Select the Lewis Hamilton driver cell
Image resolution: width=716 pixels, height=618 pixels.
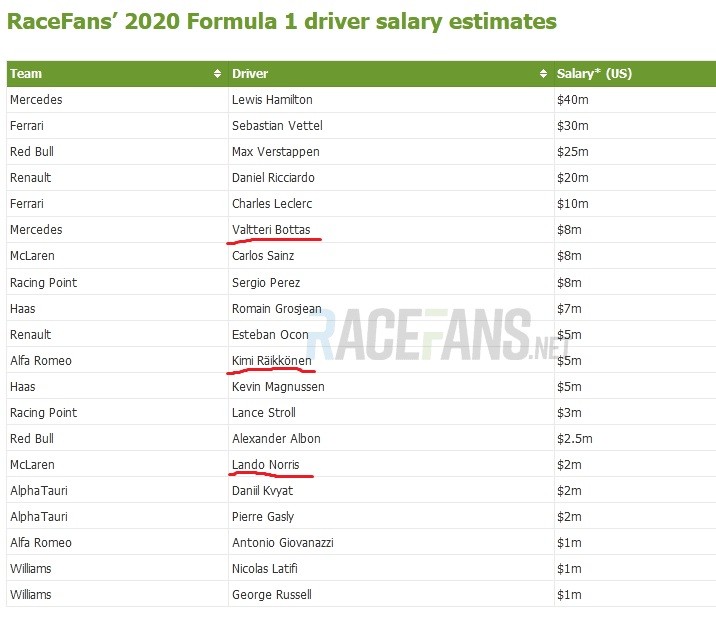point(272,100)
